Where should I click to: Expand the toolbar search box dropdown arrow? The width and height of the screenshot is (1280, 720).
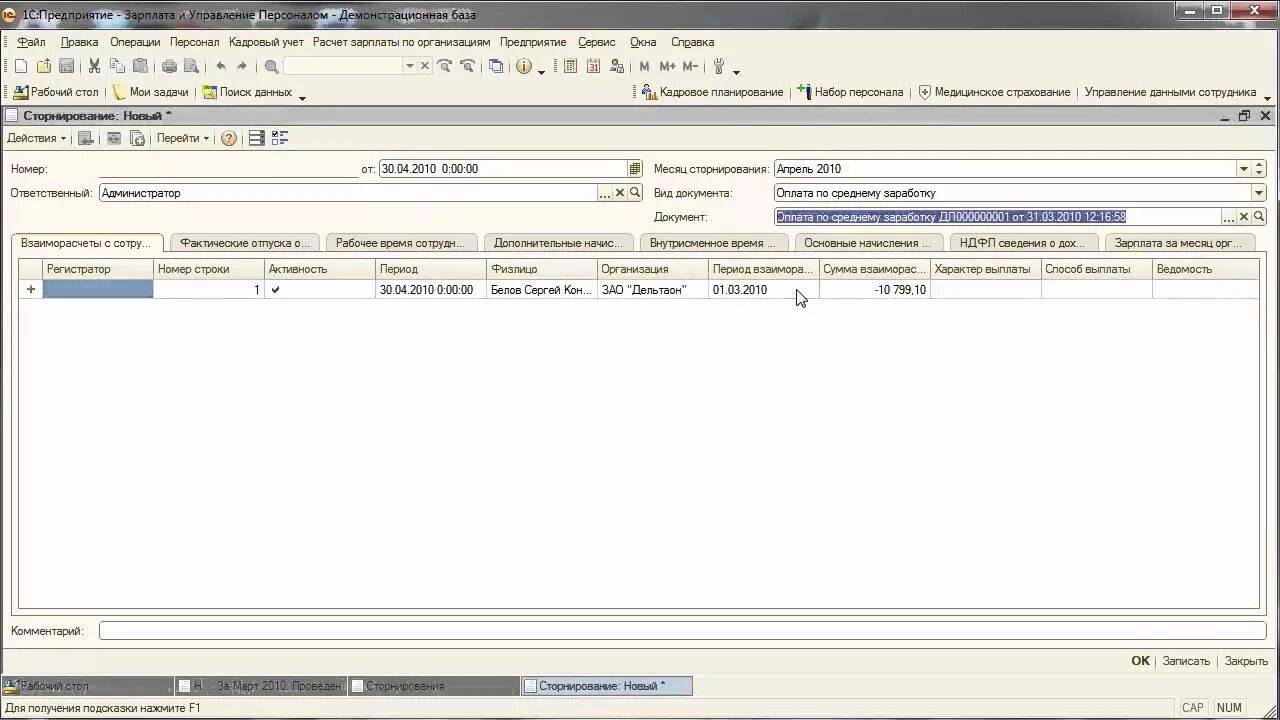click(x=409, y=66)
